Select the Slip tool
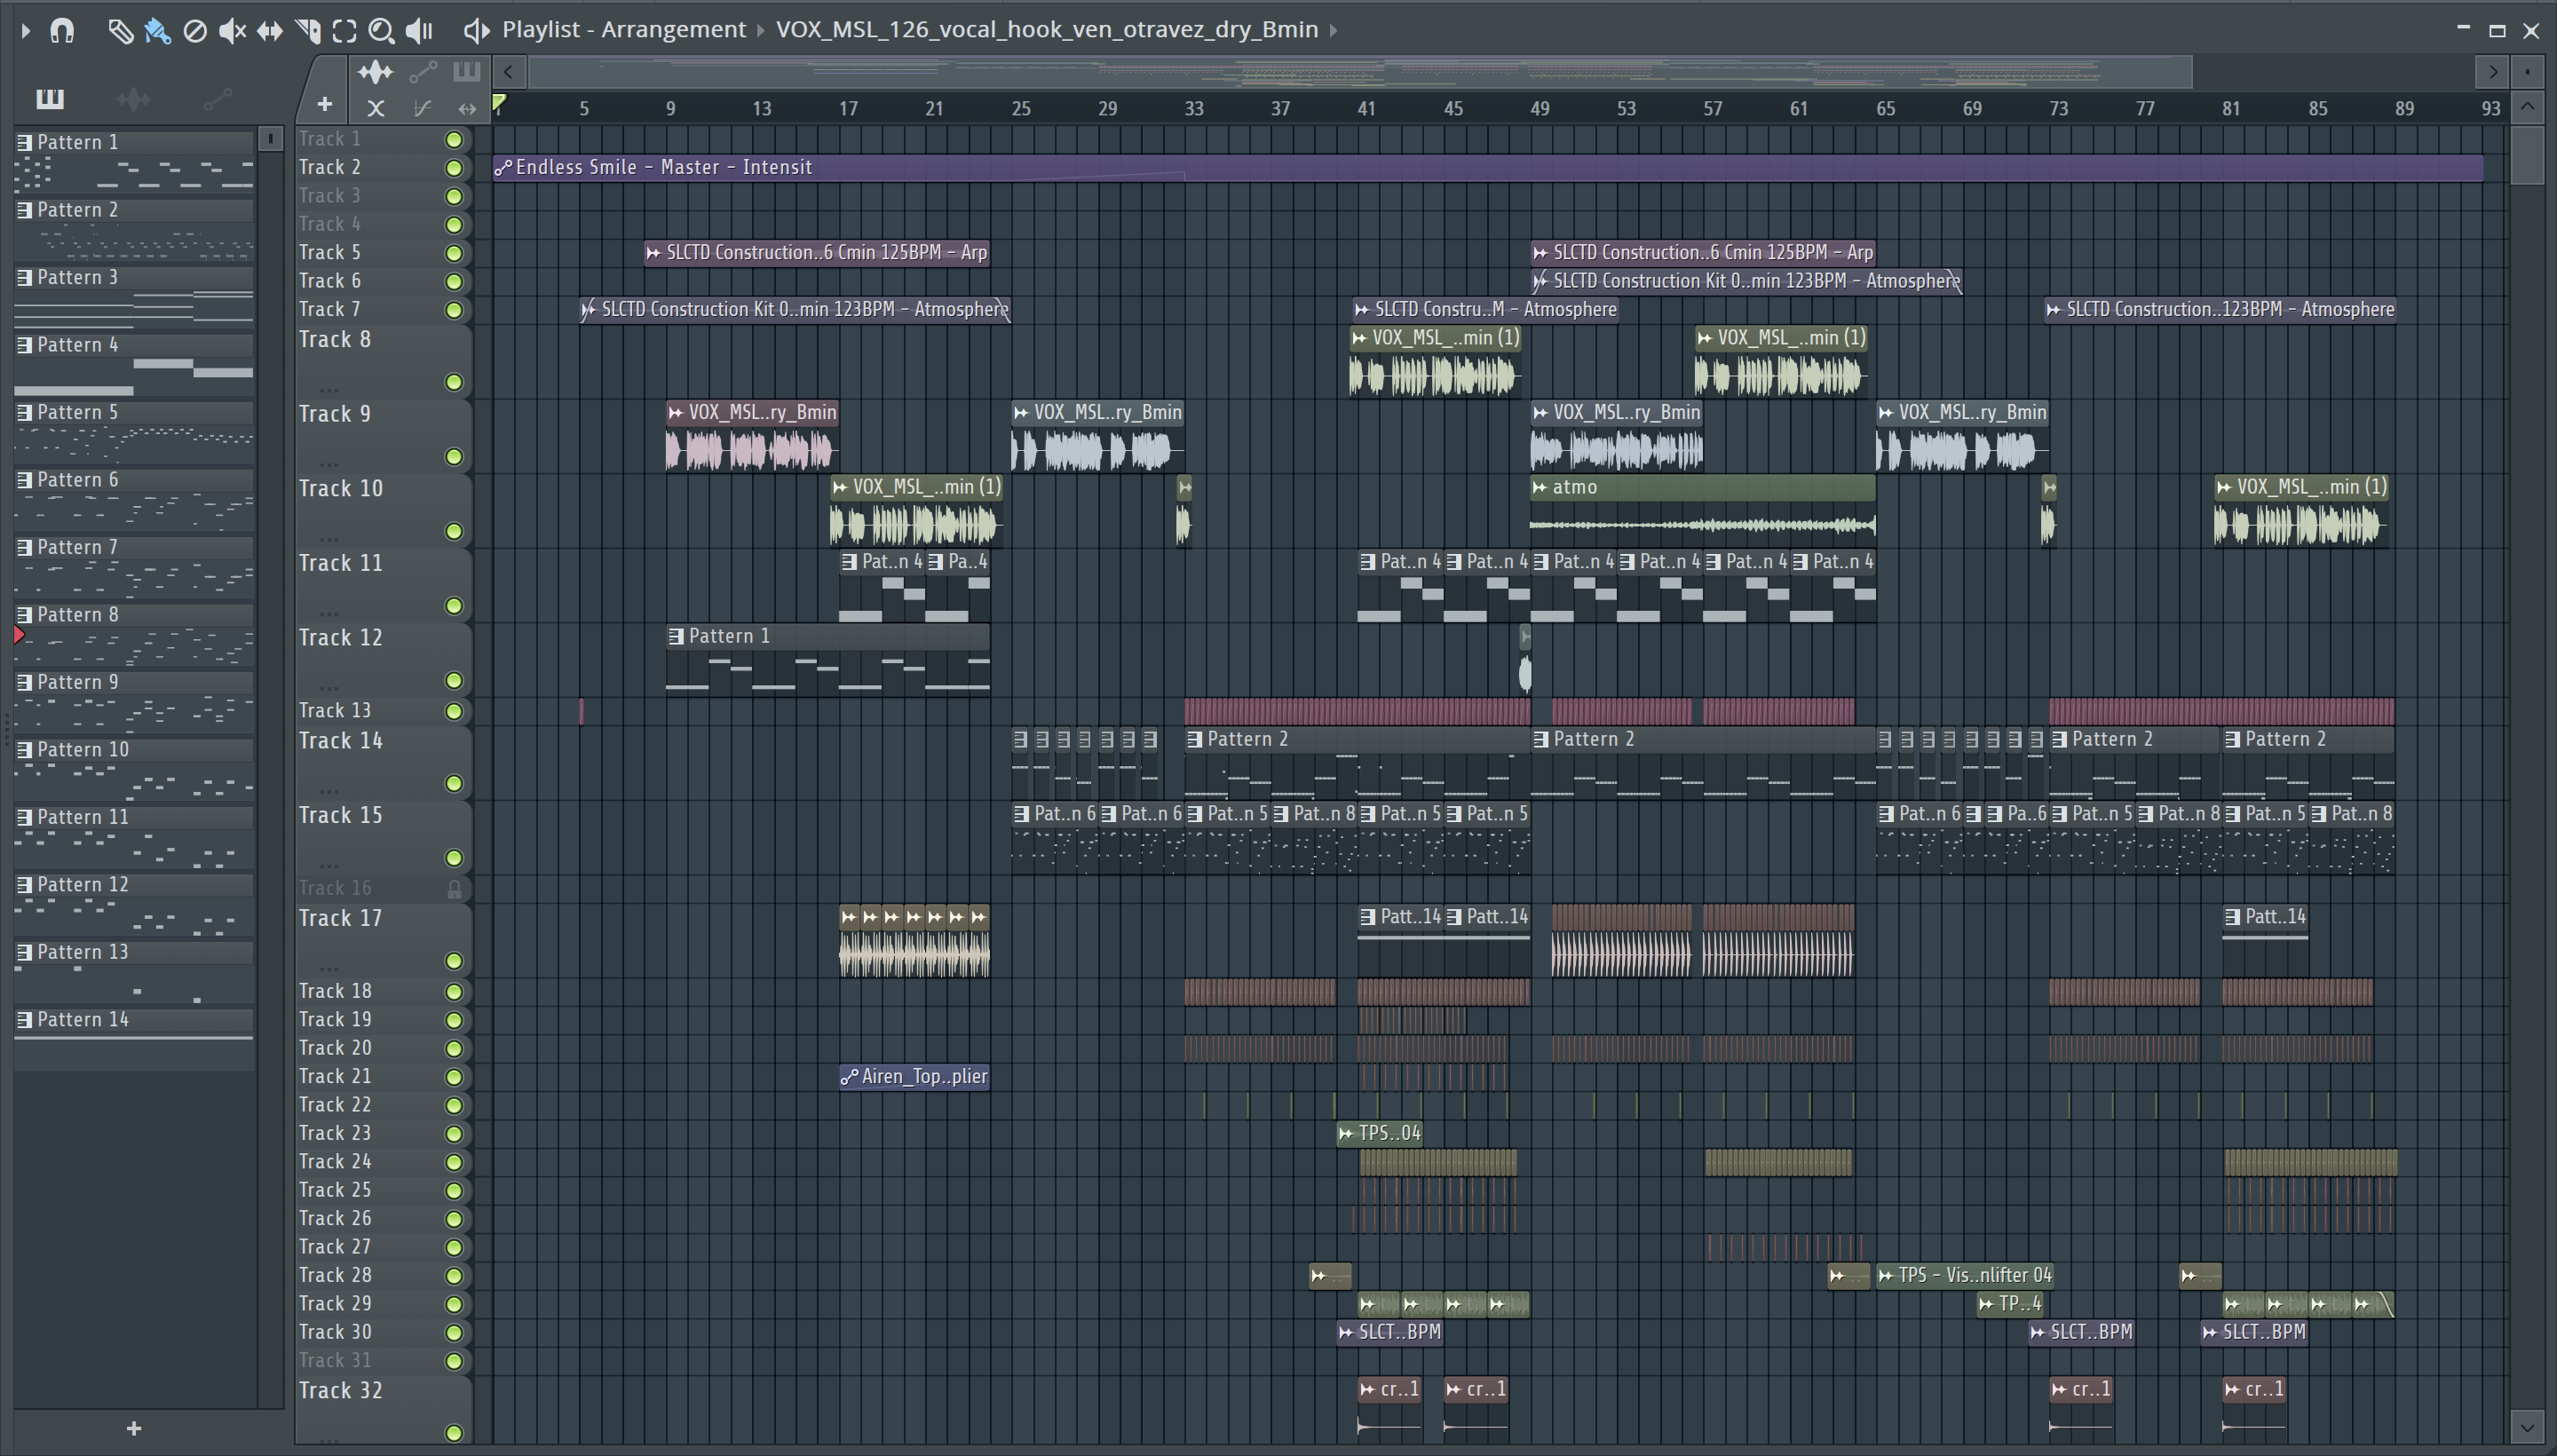 269,31
